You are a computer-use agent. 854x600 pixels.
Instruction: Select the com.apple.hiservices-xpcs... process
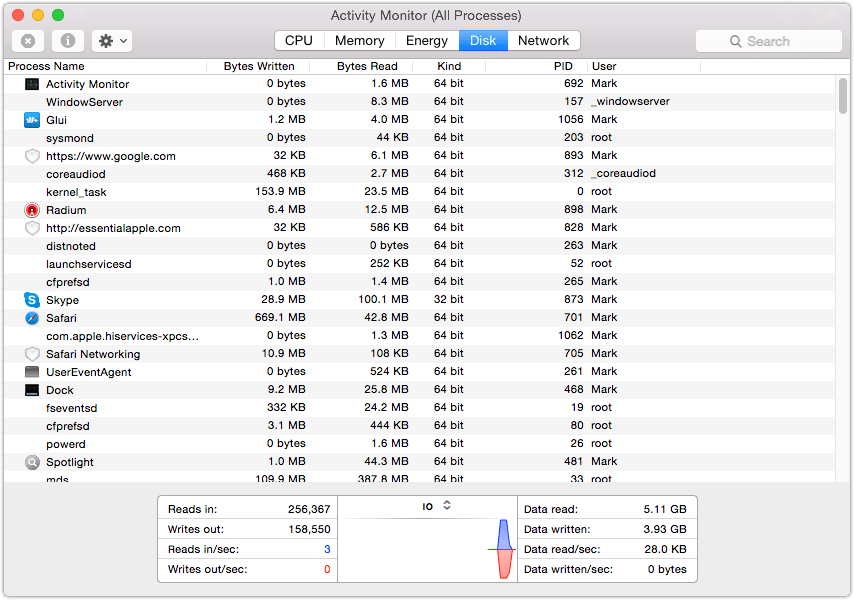click(x=419, y=336)
